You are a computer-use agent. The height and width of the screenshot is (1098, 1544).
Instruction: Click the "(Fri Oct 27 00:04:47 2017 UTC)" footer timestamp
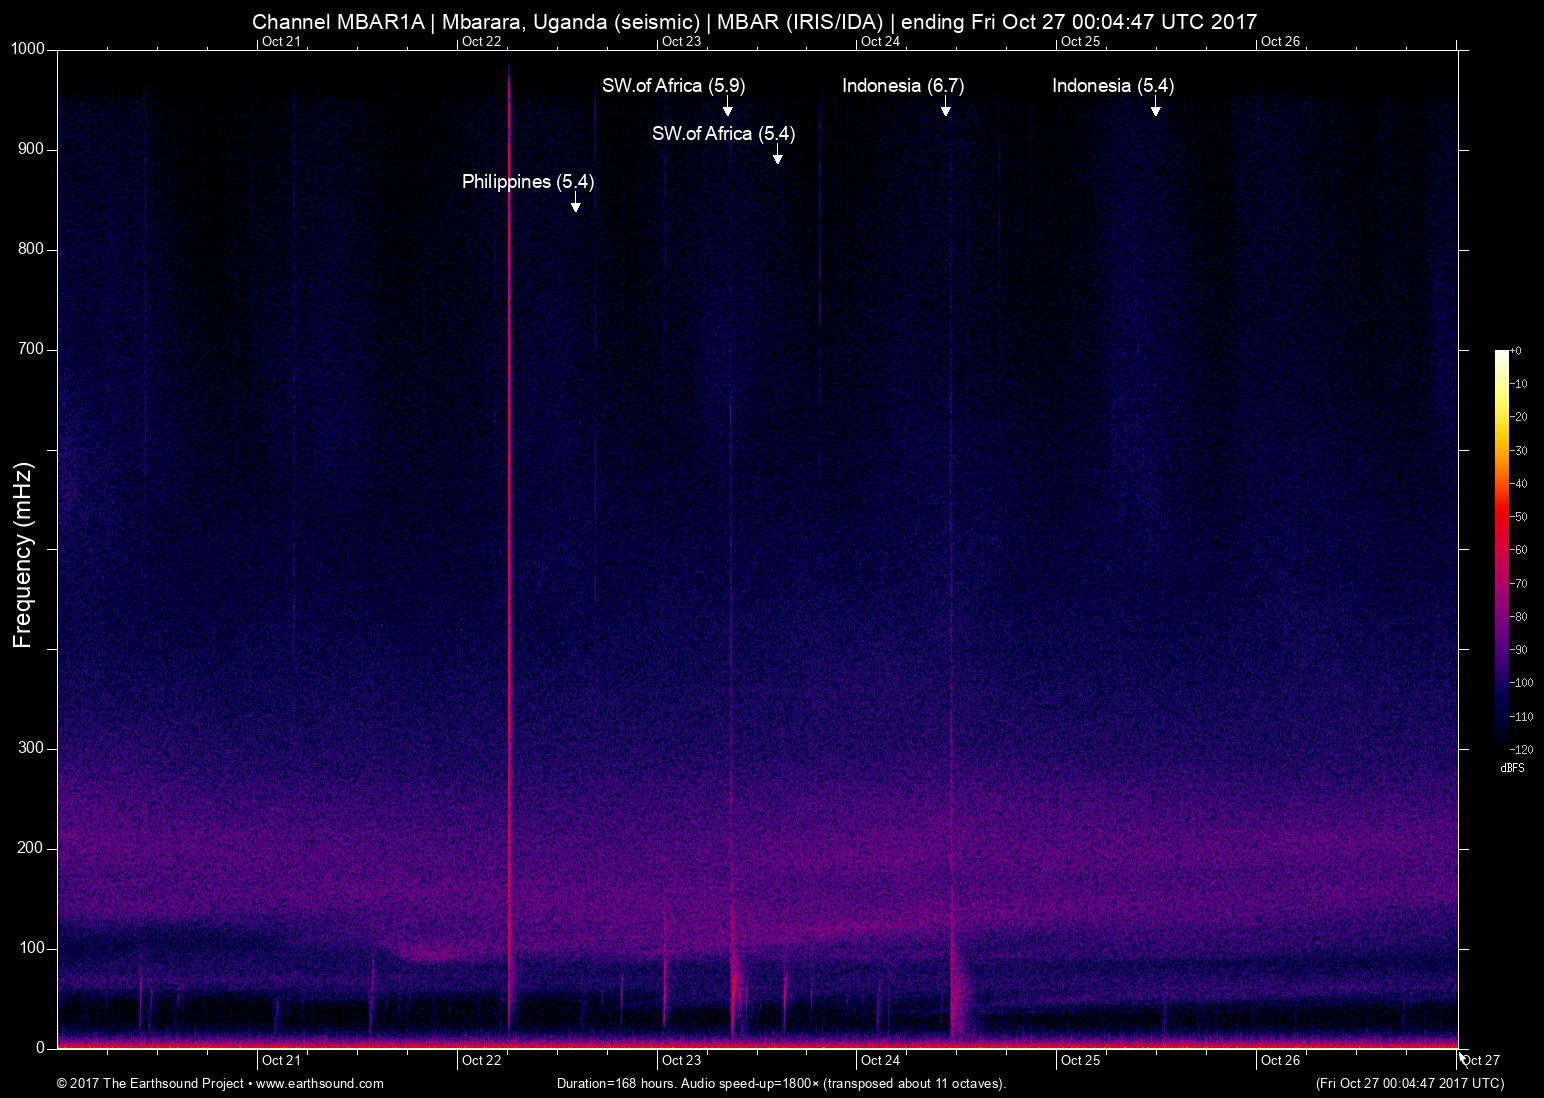tap(1410, 1083)
